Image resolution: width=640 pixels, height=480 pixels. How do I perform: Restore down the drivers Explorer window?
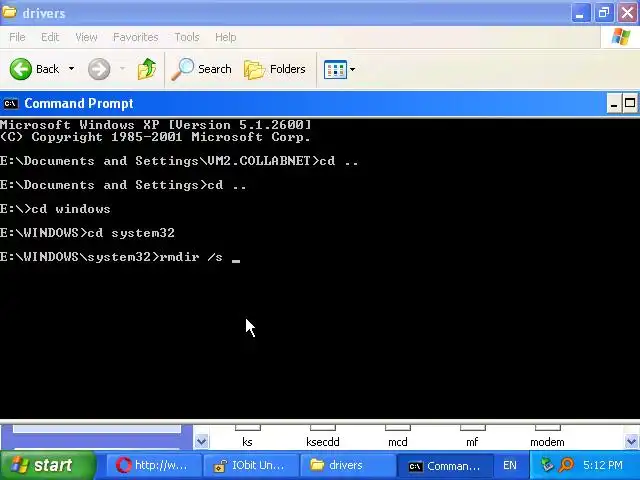tap(604, 13)
